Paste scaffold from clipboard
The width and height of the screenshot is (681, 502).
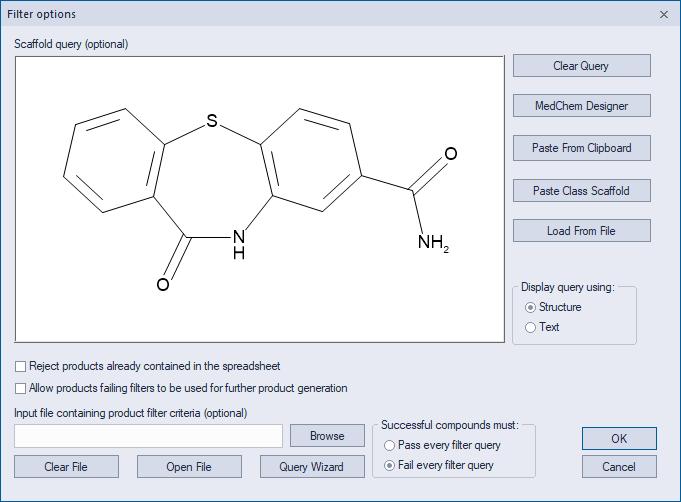tap(582, 148)
